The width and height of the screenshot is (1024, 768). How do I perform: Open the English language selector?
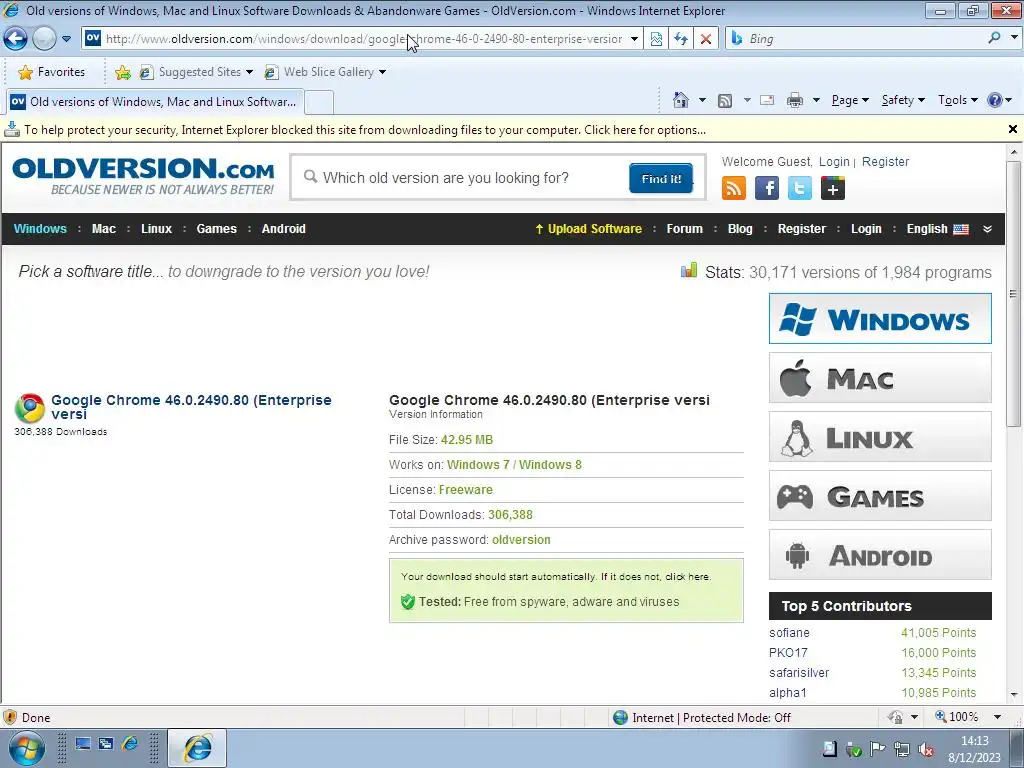(x=937, y=229)
